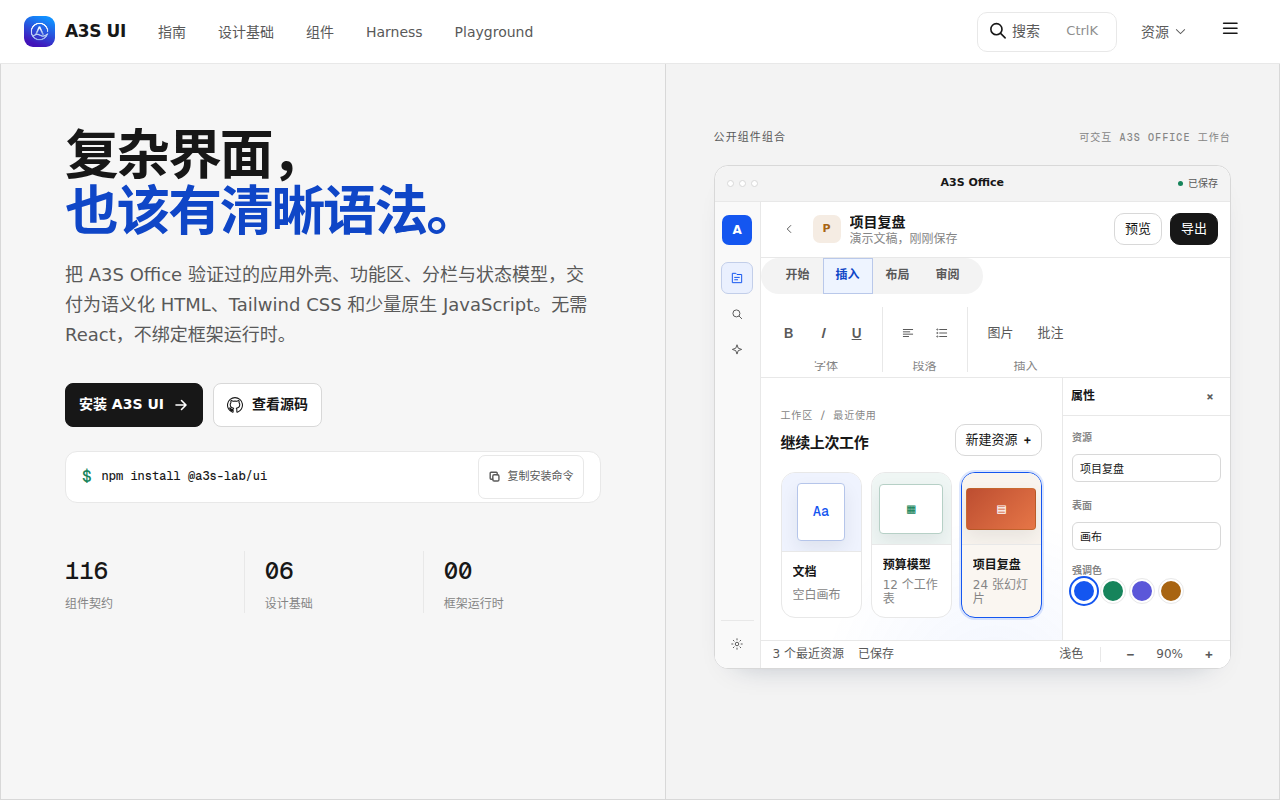Open the 查看源码 GitHub link
Viewport: 1280px width, 800px height.
267,405
